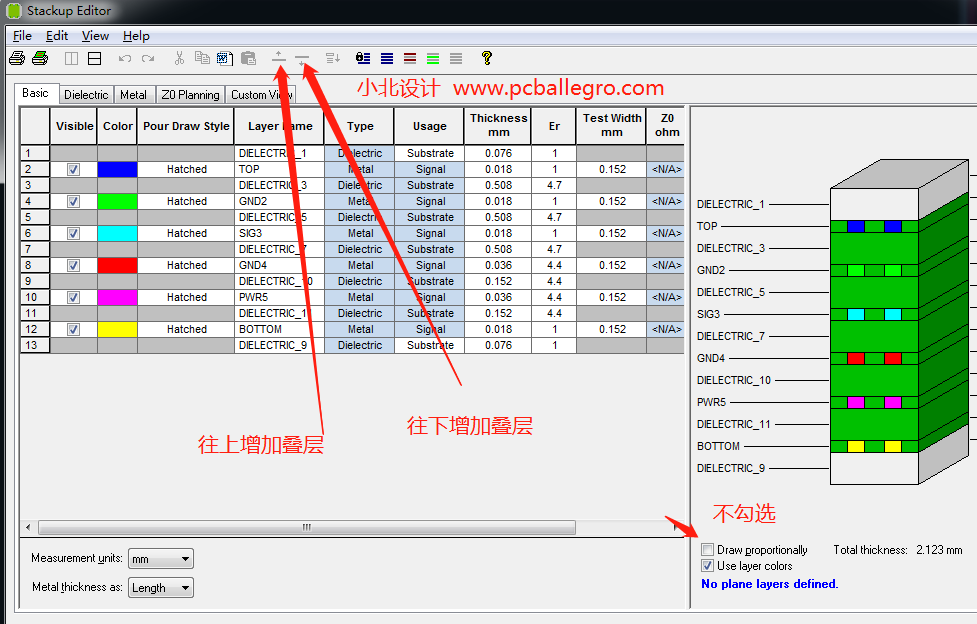The height and width of the screenshot is (624, 977).
Task: Click the magenta color swatch for PWR5
Action: coord(117,297)
